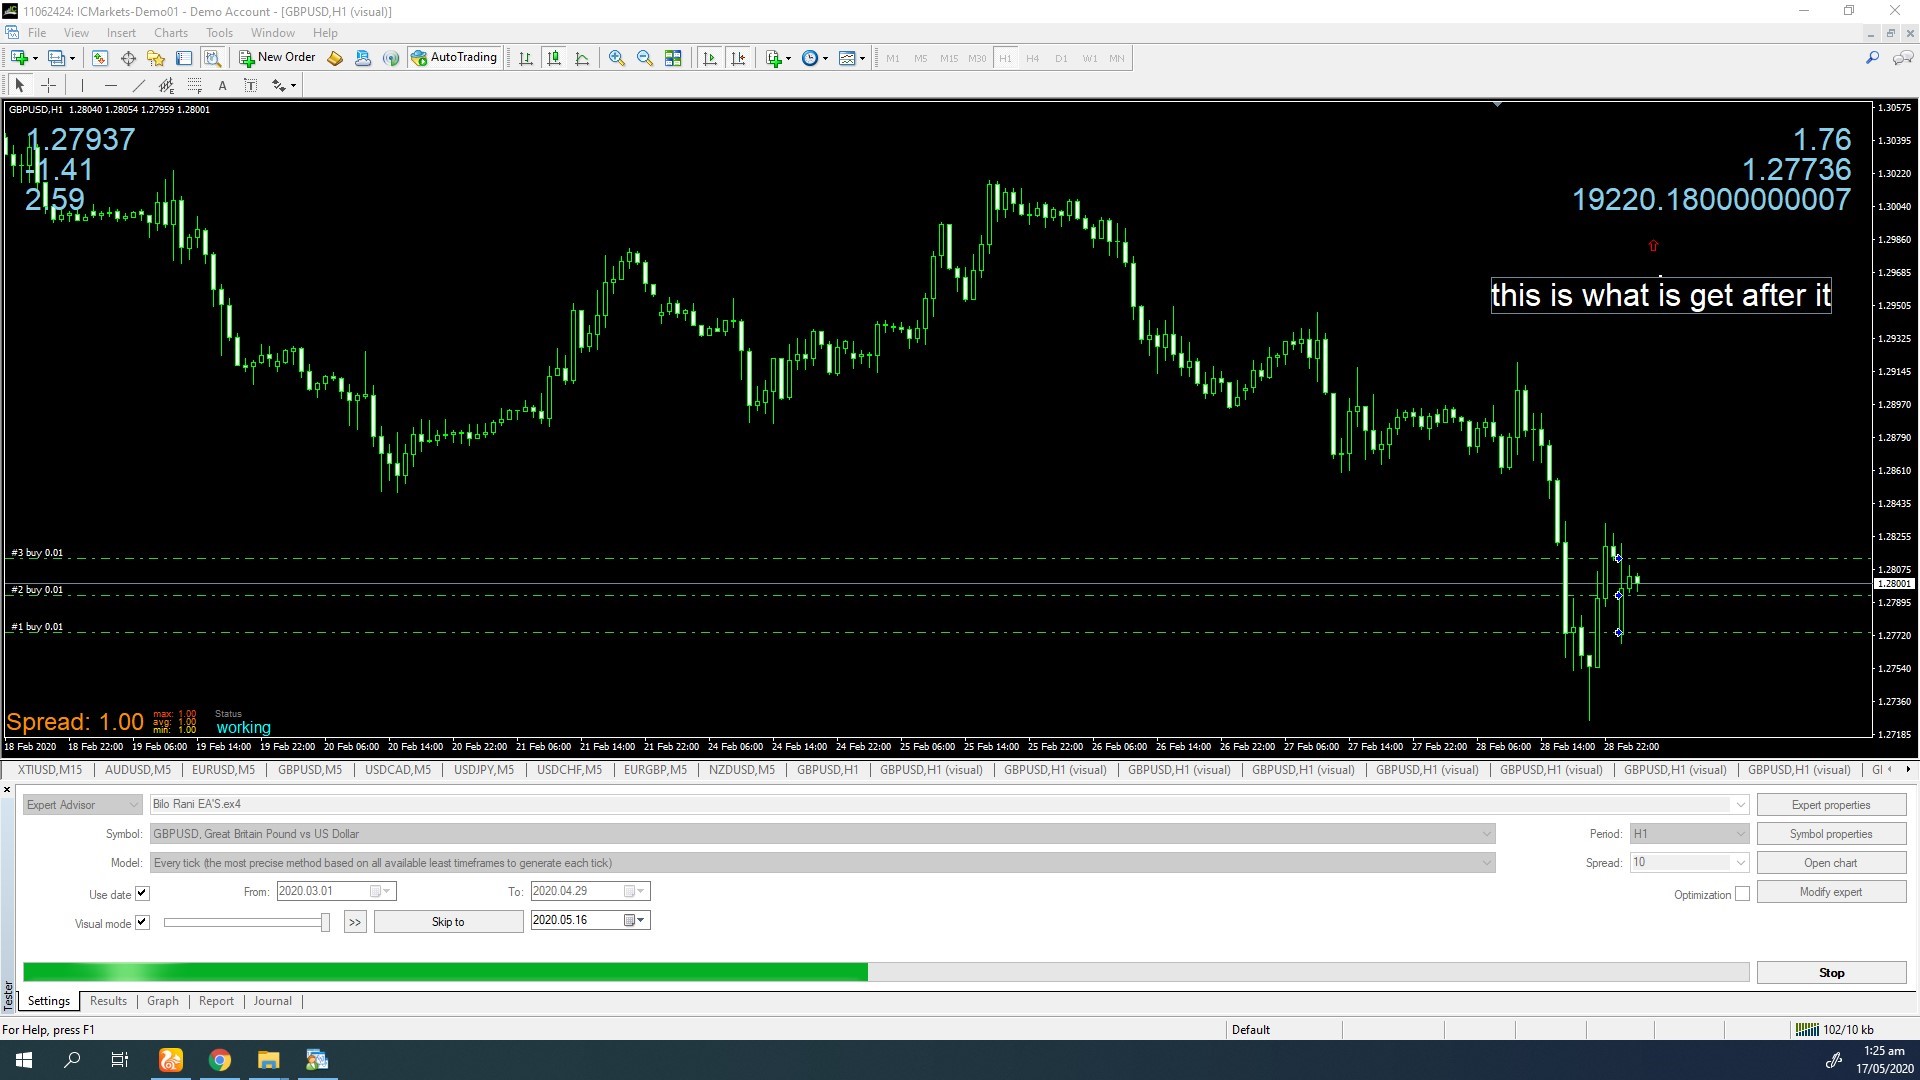Viewport: 1920px width, 1080px height.
Task: Click the tester progress bar
Action: [x=886, y=972]
